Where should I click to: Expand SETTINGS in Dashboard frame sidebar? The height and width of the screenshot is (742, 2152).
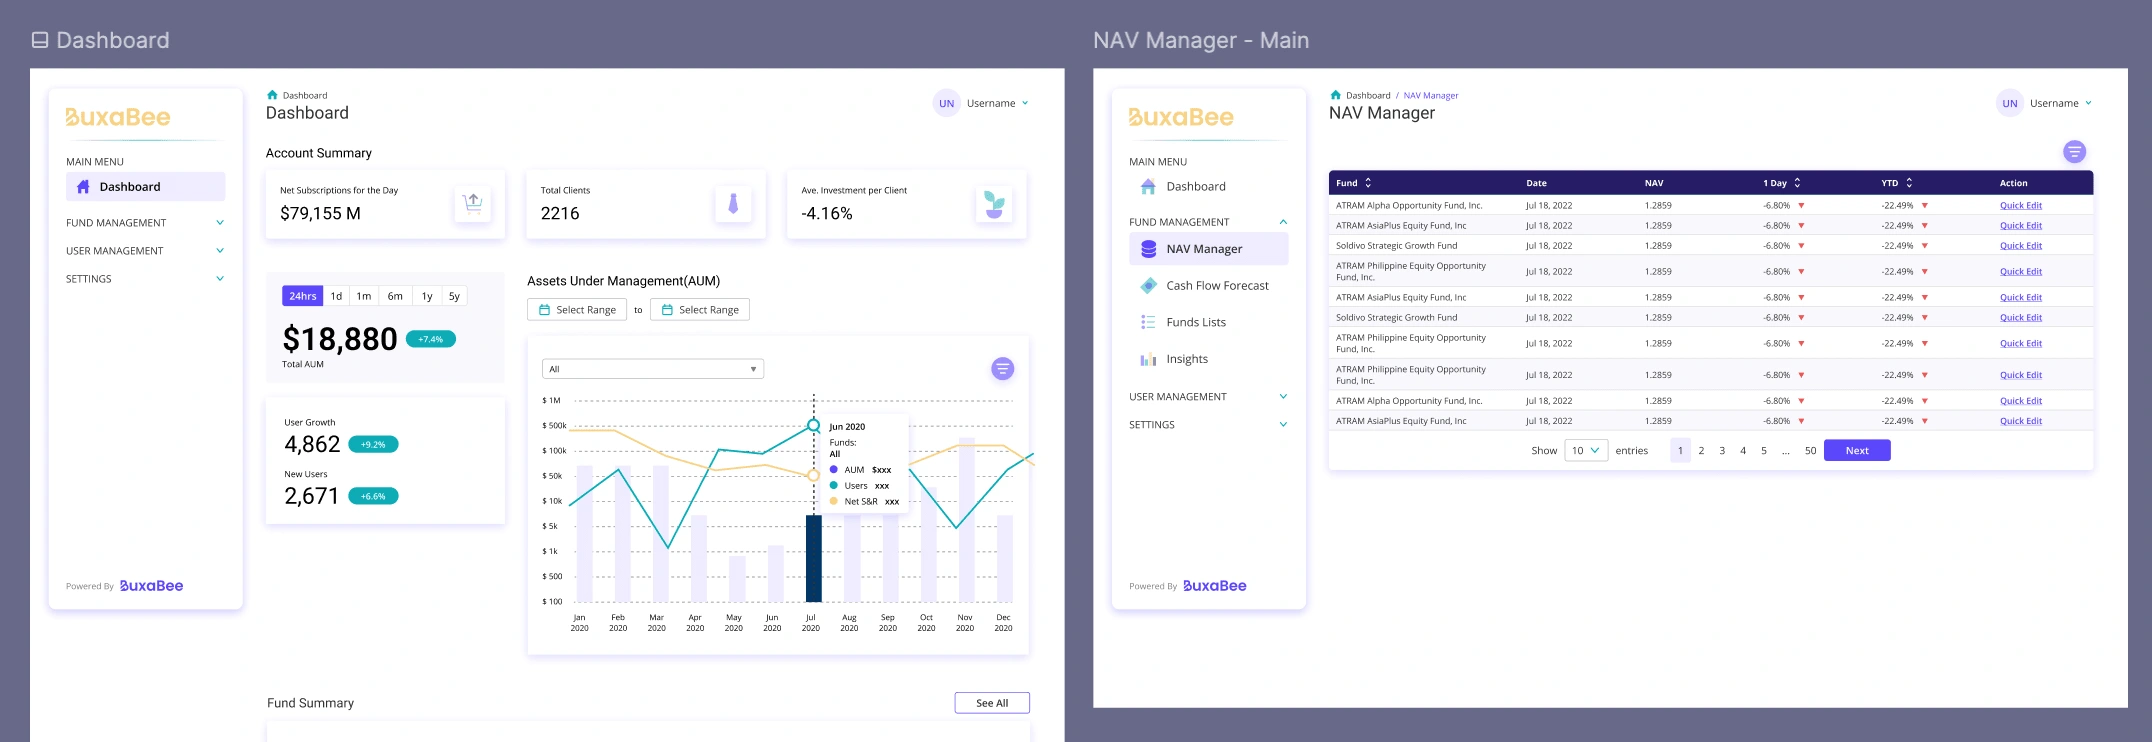145,279
